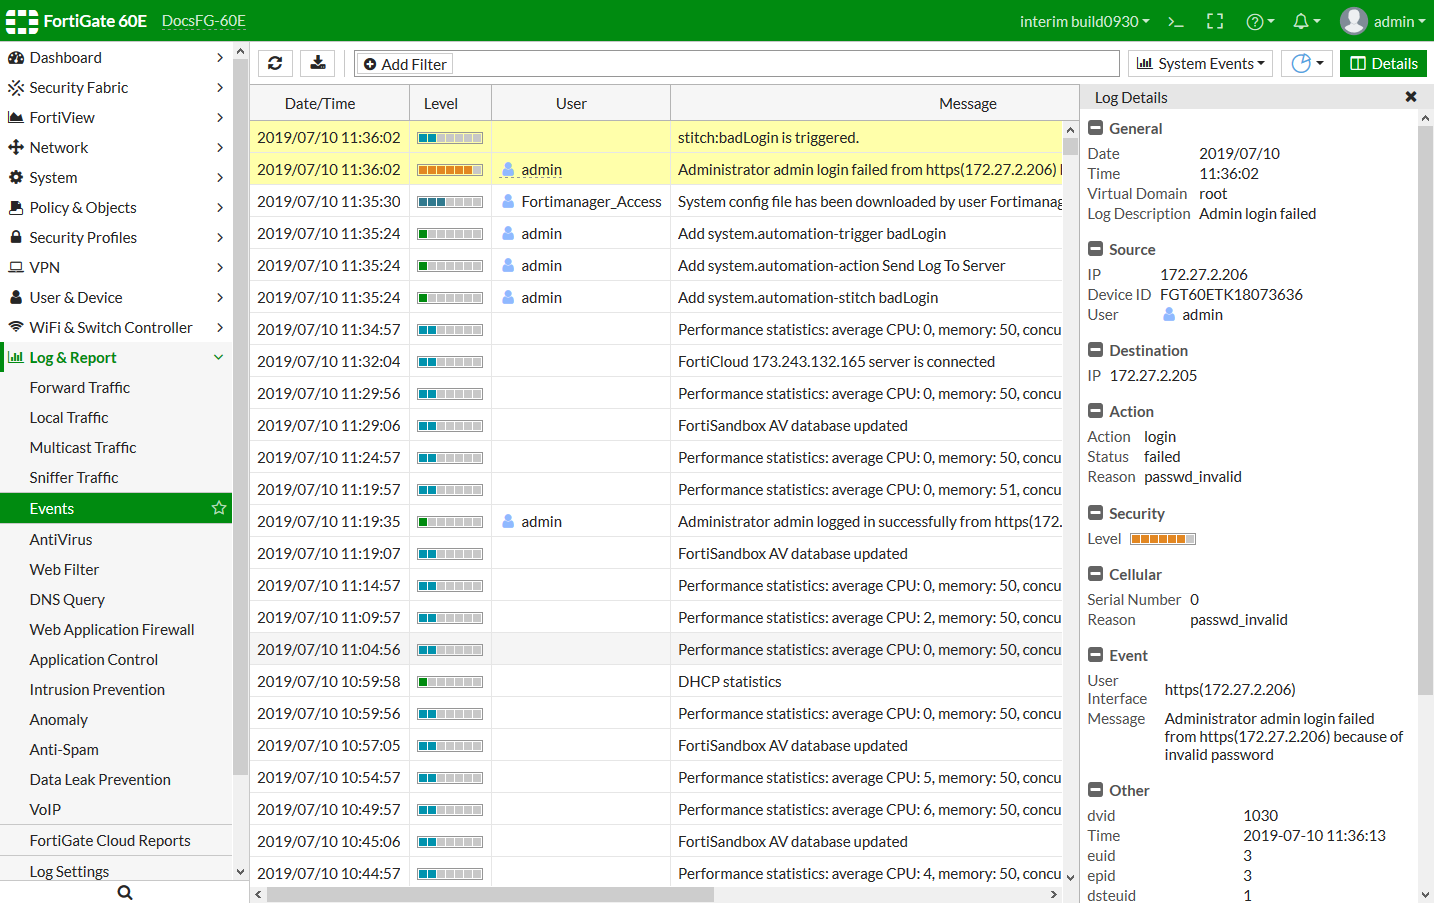Collapse the Security section in Log Details
This screenshot has height=903, width=1434.
(x=1096, y=513)
